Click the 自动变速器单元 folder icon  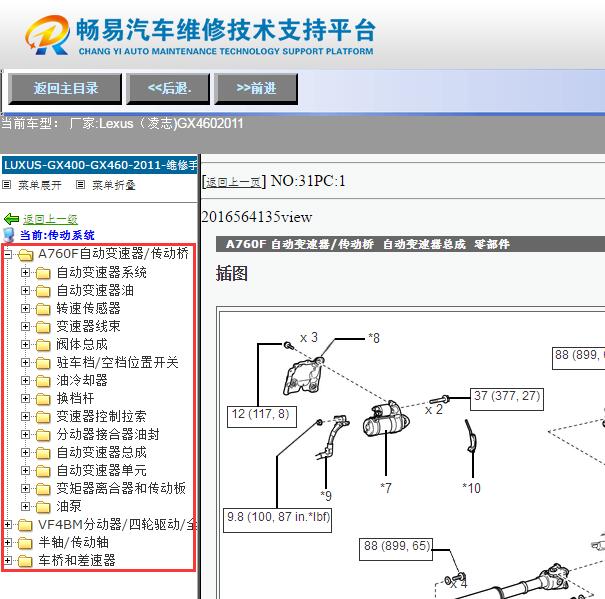coord(43,471)
